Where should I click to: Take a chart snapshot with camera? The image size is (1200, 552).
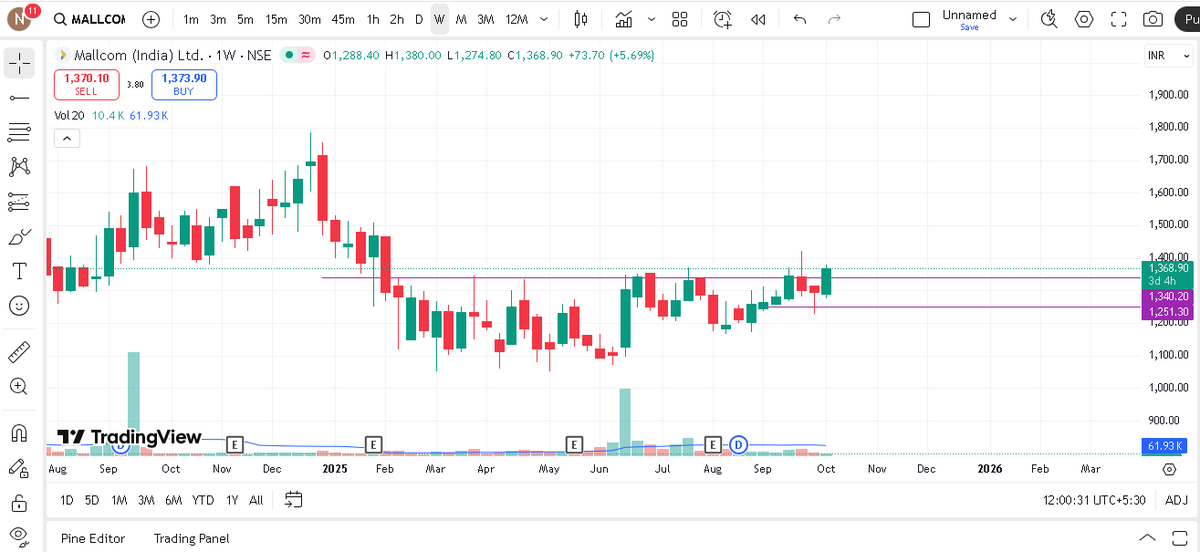coord(1153,19)
